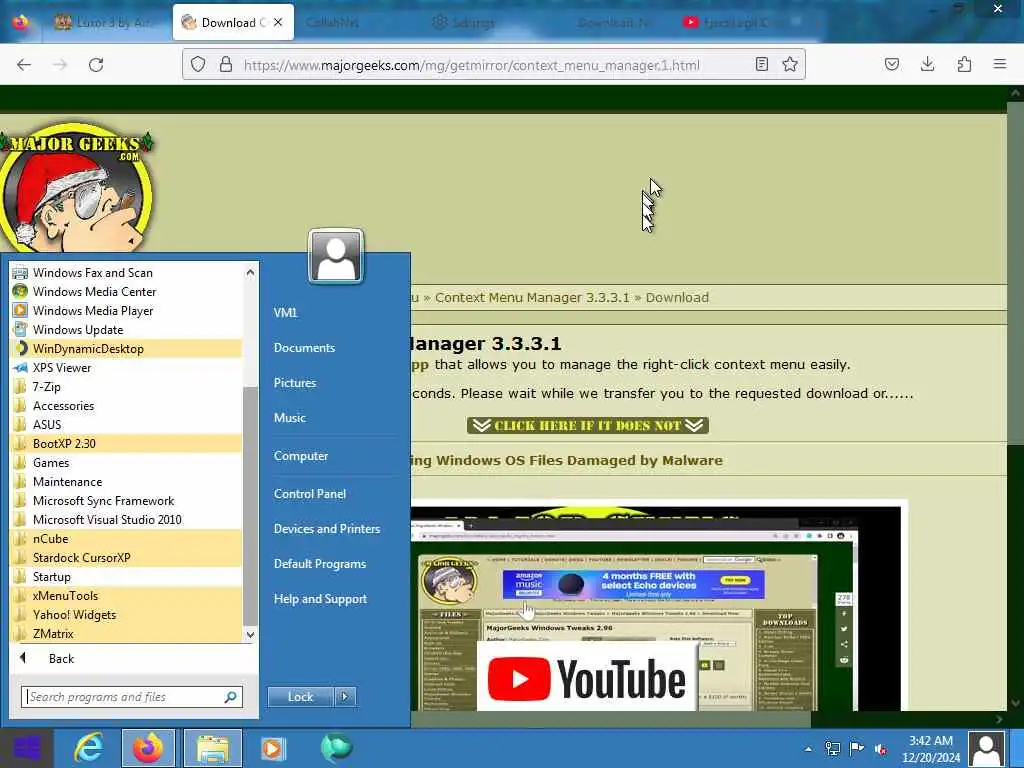
Task: Open Firefox downloads panel
Action: tap(927, 64)
